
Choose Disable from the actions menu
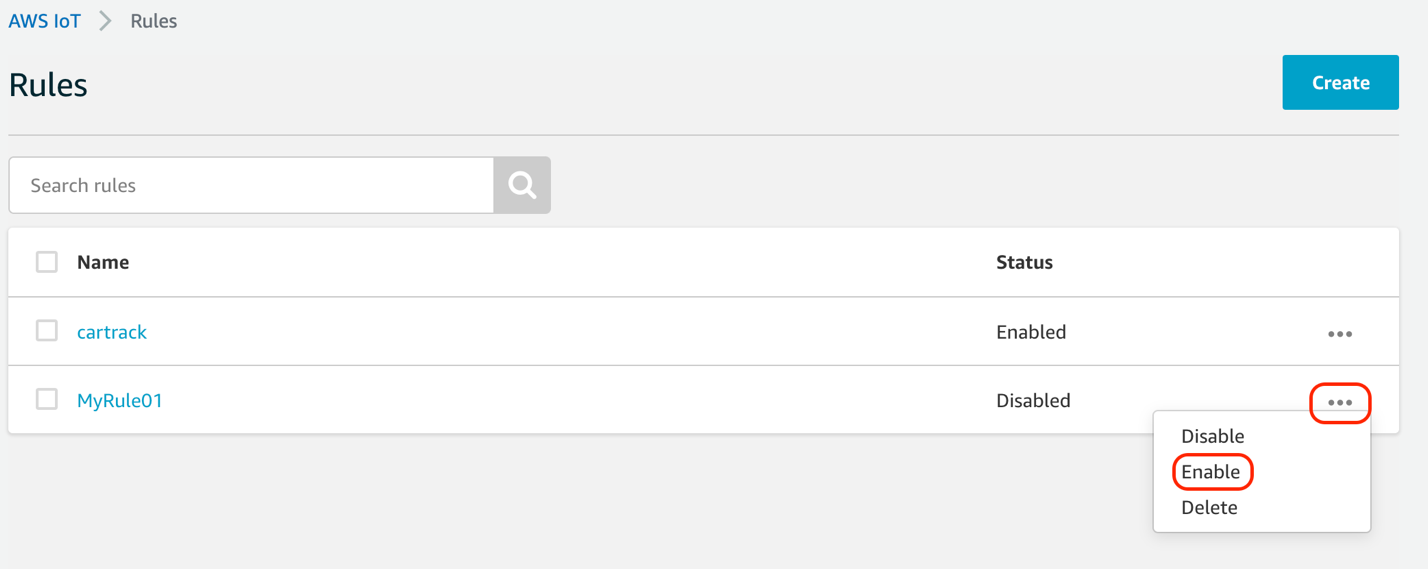click(x=1212, y=436)
